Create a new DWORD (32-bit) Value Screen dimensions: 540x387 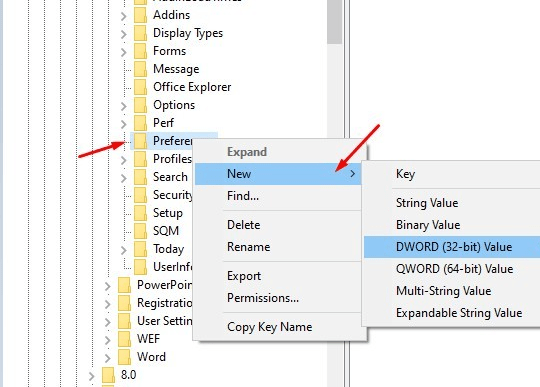(452, 247)
